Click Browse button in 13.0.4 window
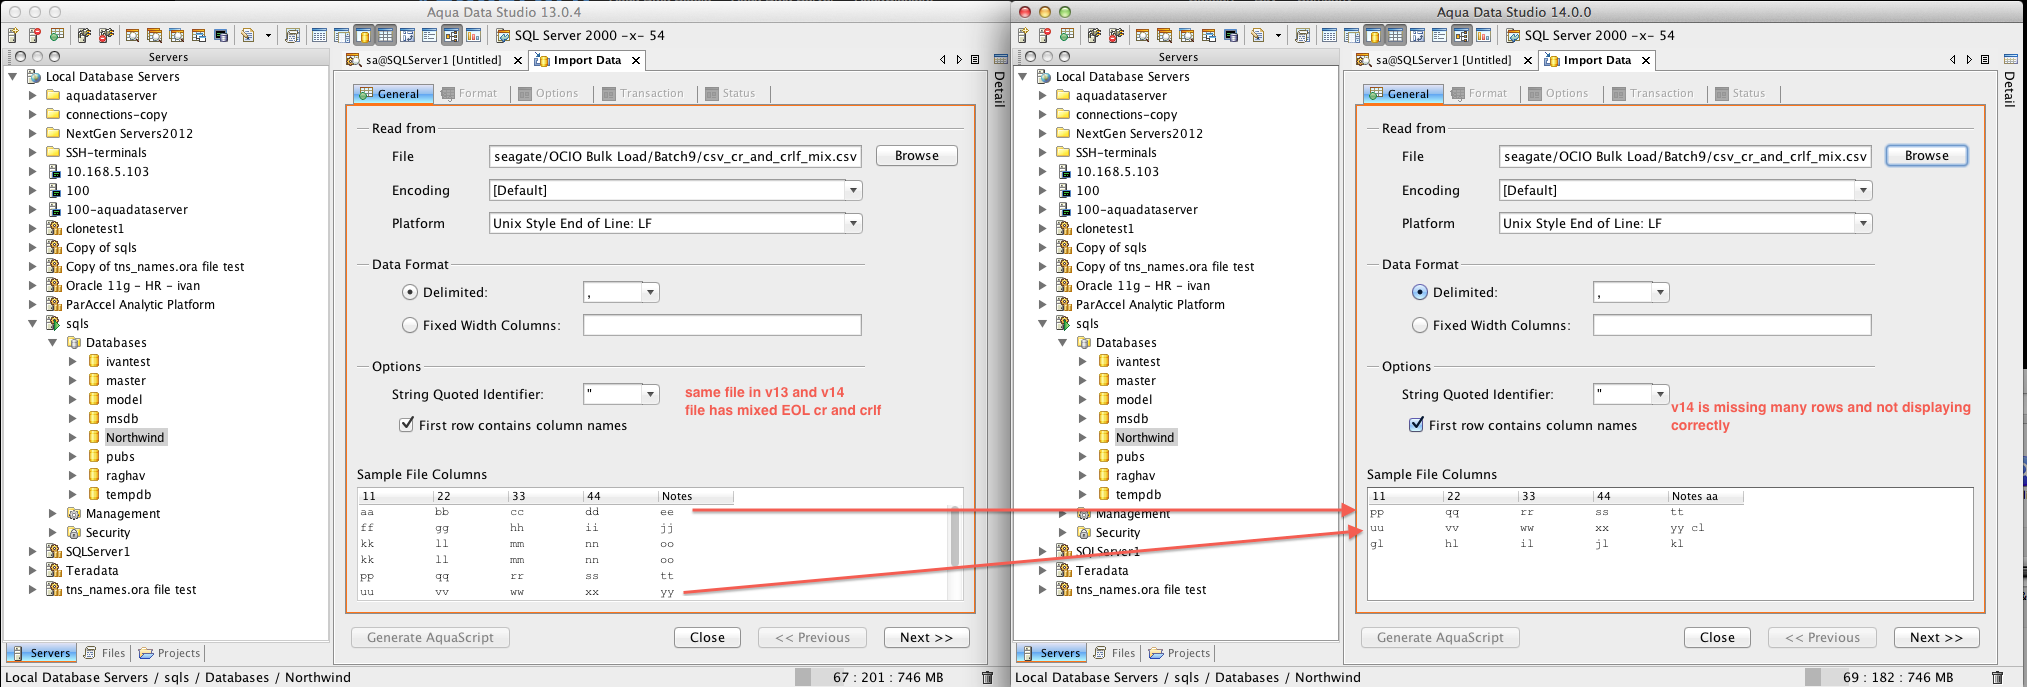Image resolution: width=2027 pixels, height=687 pixels. (917, 156)
